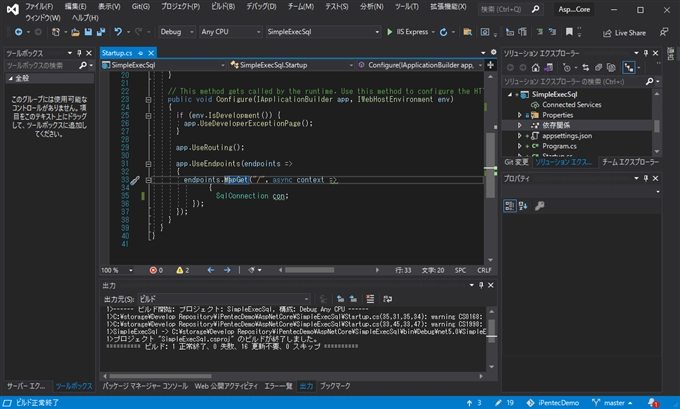Click the master branch button in status bar
The height and width of the screenshot is (409, 680).
pyautogui.click(x=612, y=403)
